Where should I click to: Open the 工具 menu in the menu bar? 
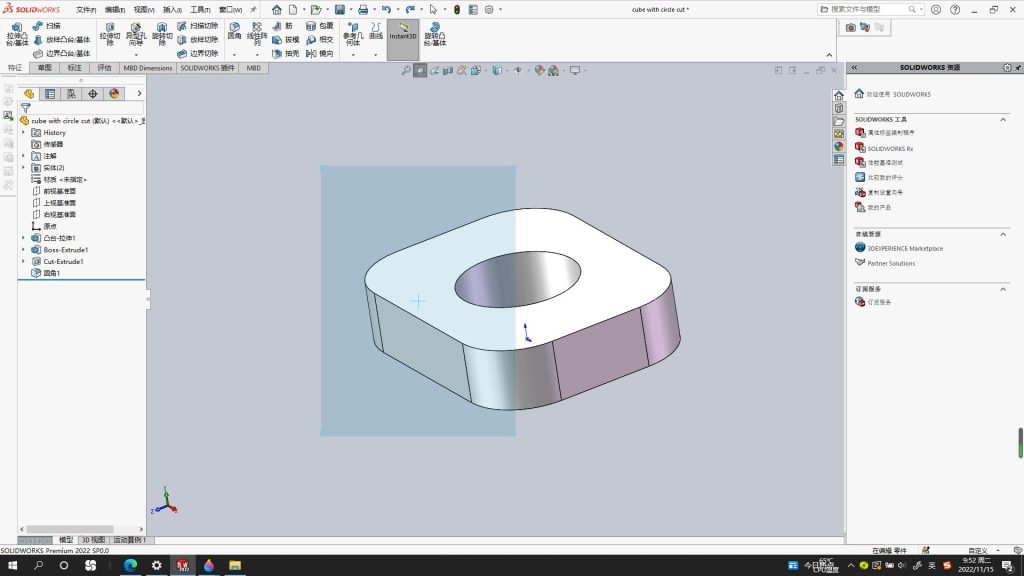click(x=200, y=10)
